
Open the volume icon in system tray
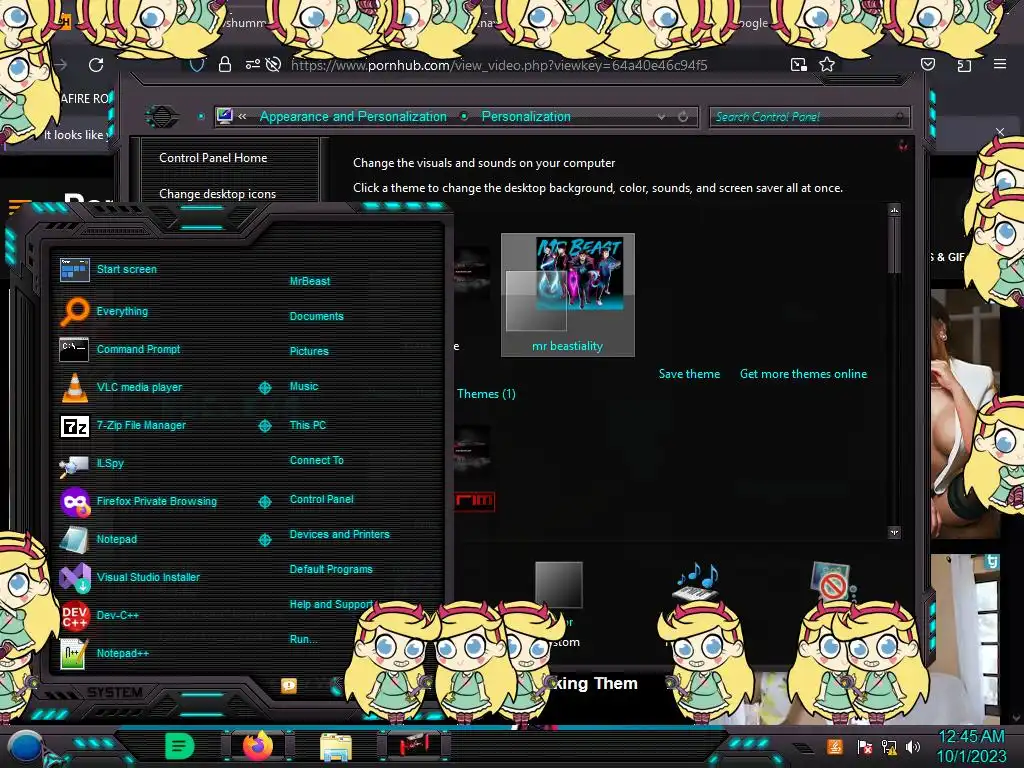coord(913,746)
